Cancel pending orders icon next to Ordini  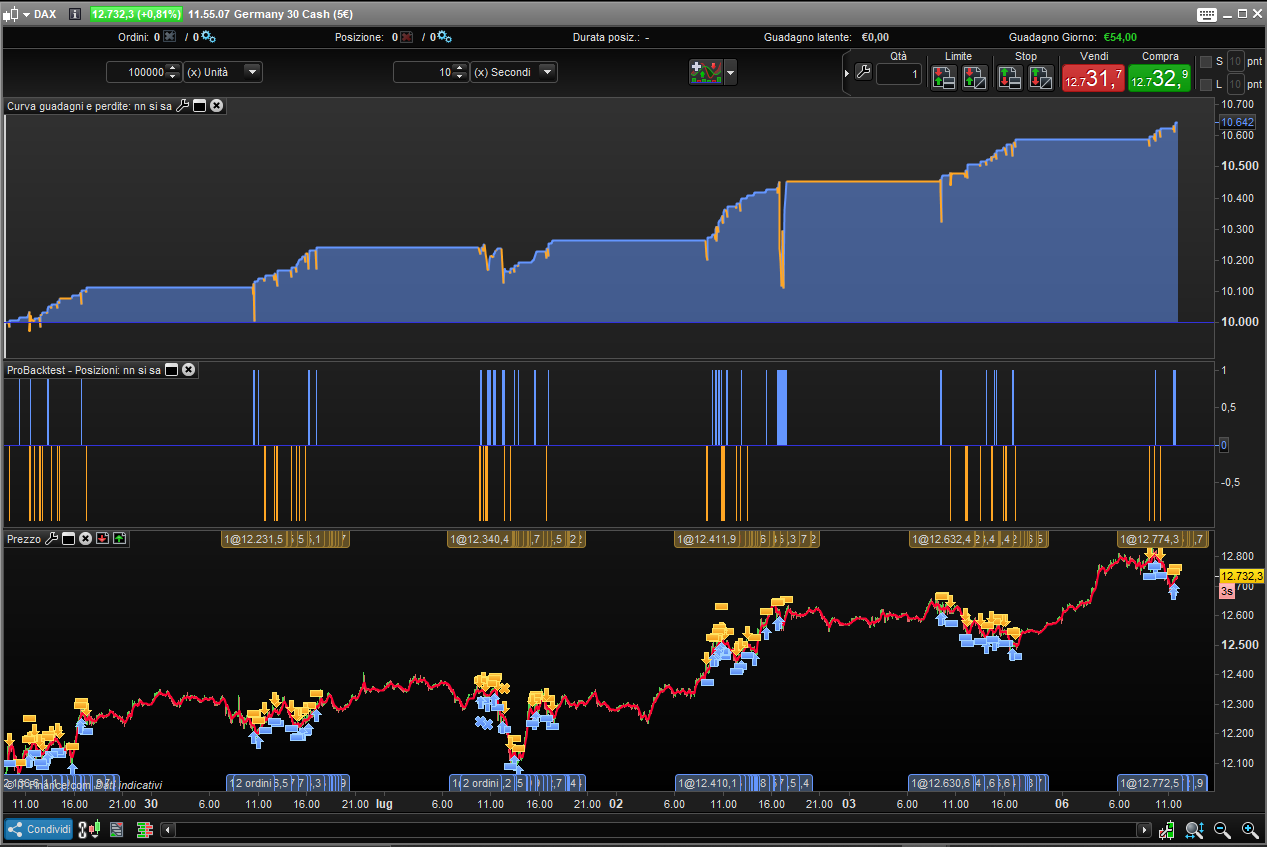pos(169,37)
